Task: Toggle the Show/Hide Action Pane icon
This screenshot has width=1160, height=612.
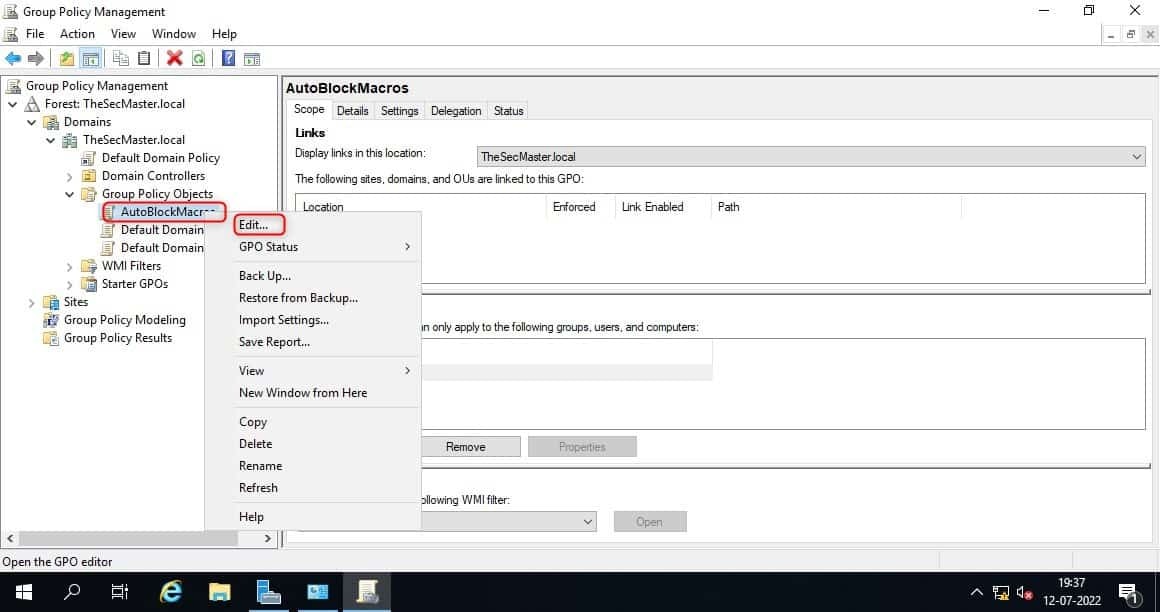Action: click(x=252, y=58)
